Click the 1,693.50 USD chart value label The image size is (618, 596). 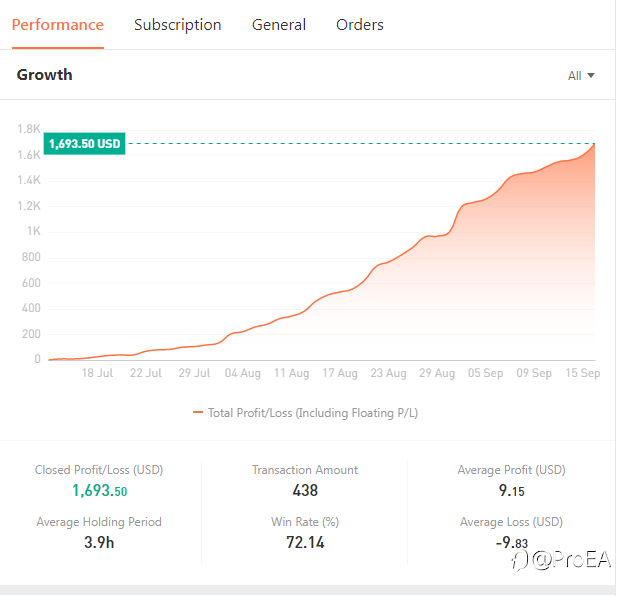84,144
